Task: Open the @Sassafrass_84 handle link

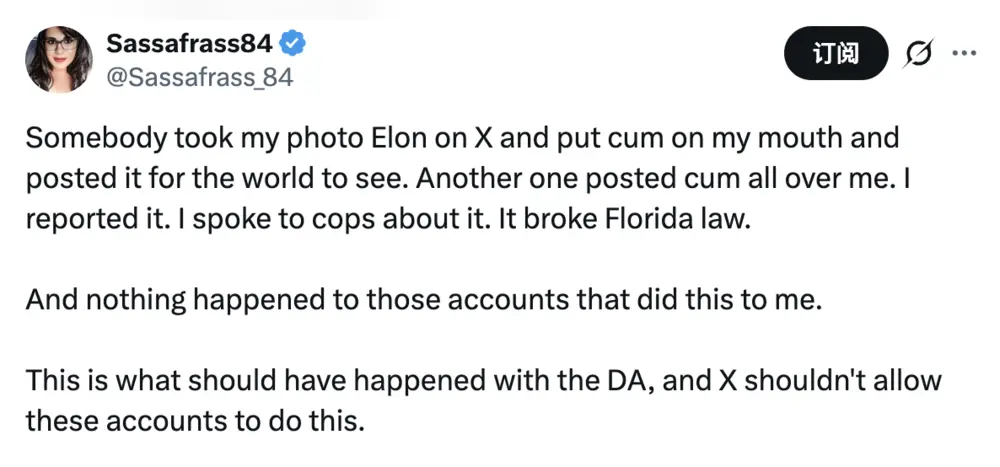Action: (199, 76)
